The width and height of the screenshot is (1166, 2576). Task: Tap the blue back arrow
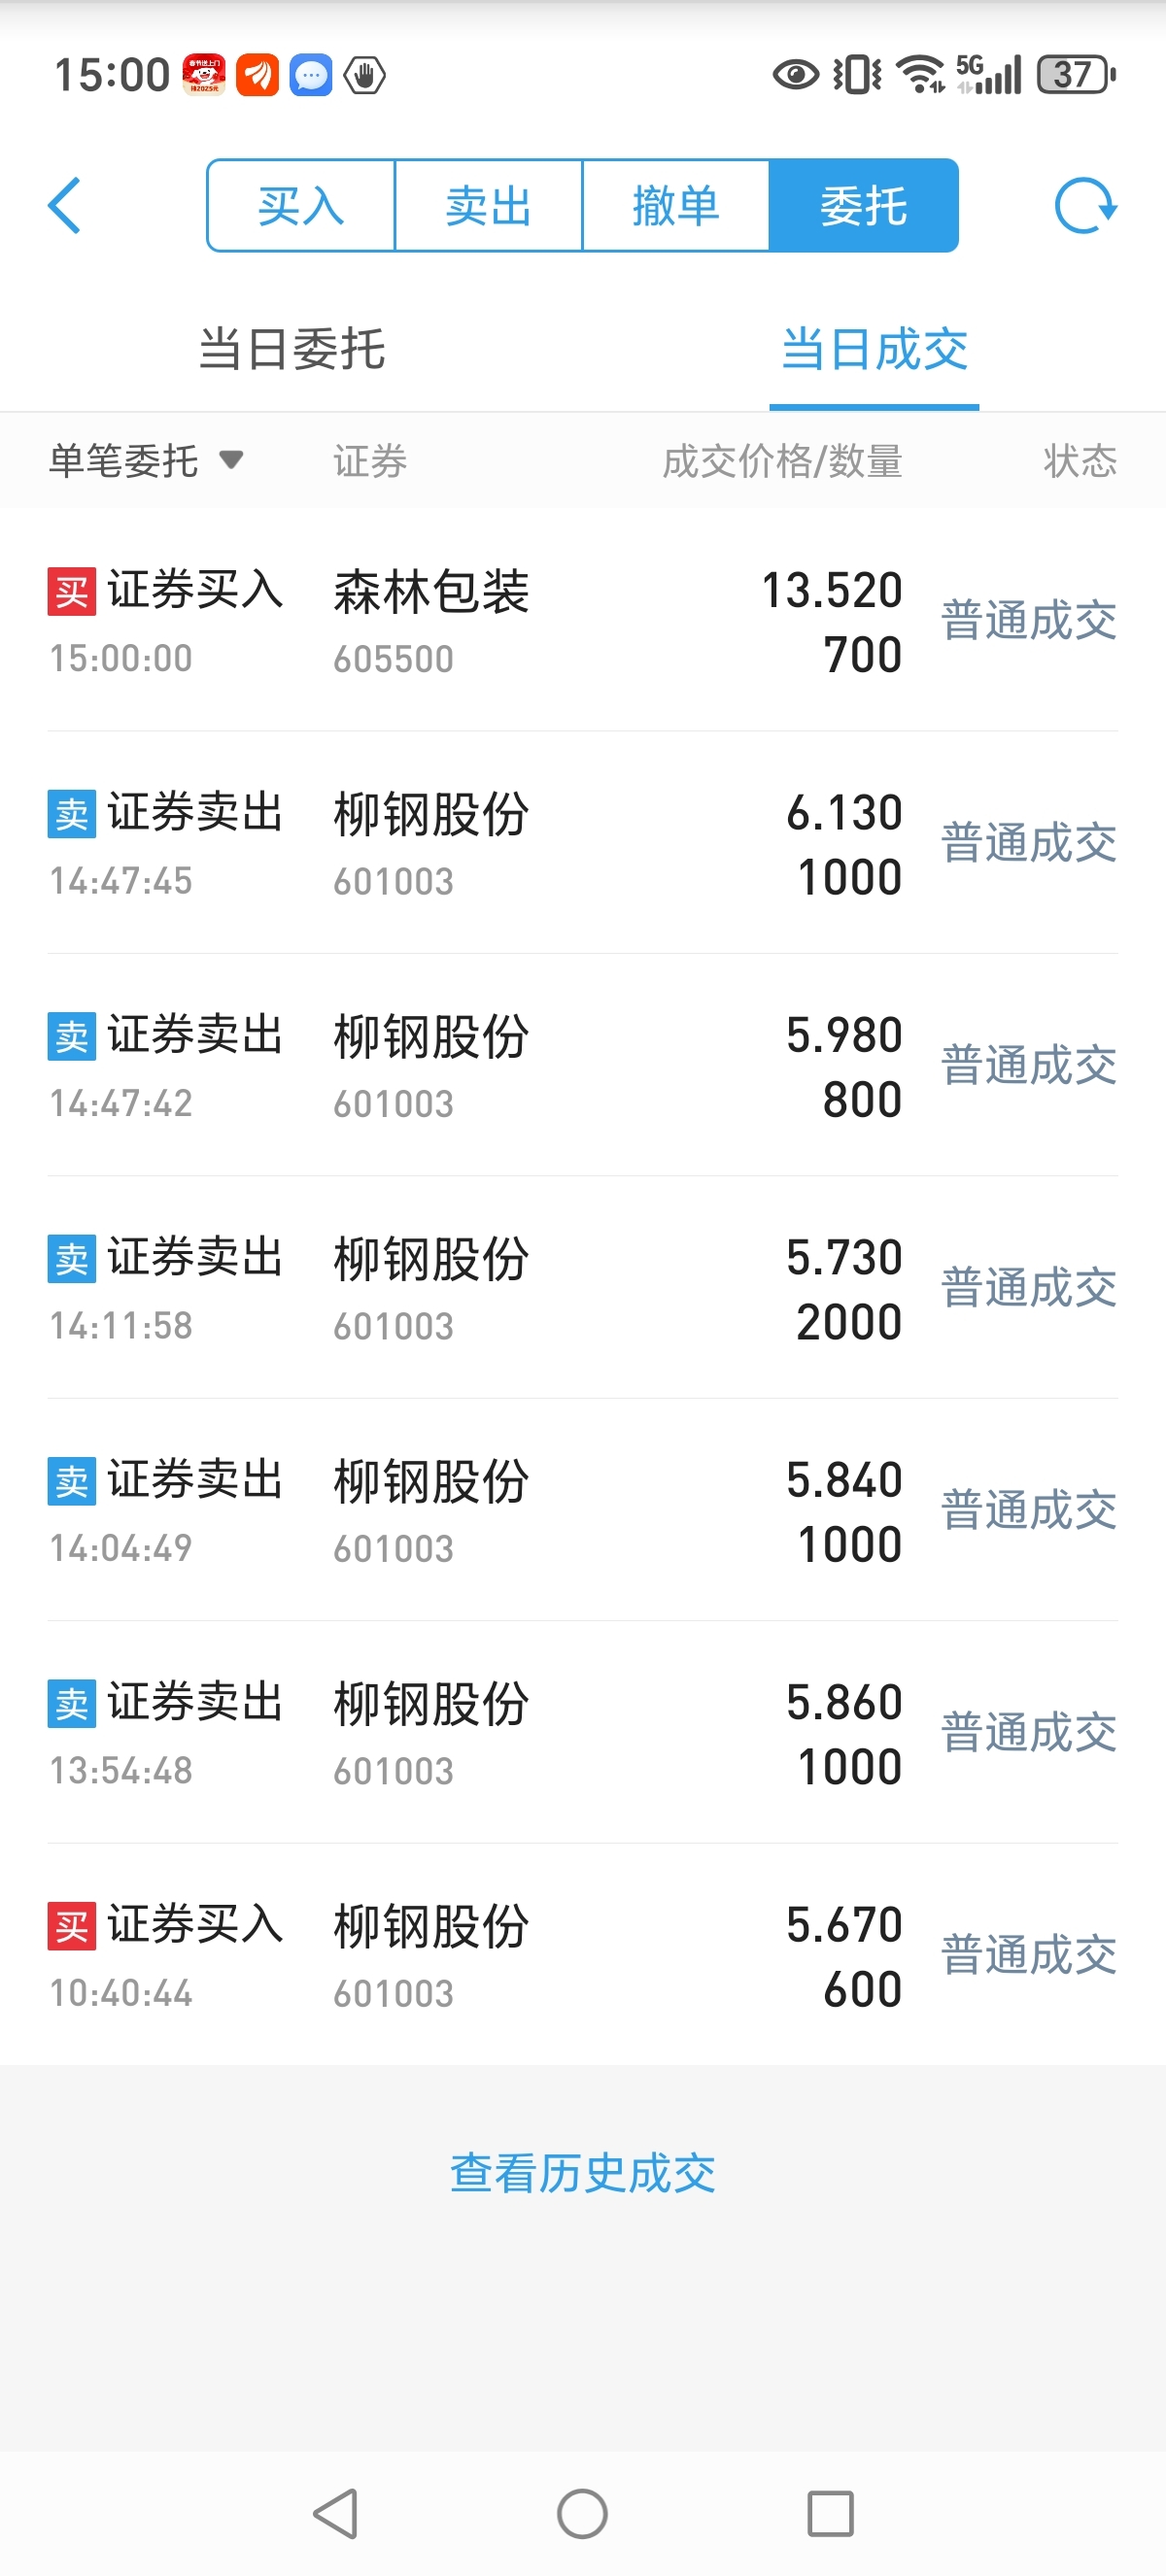[65, 206]
